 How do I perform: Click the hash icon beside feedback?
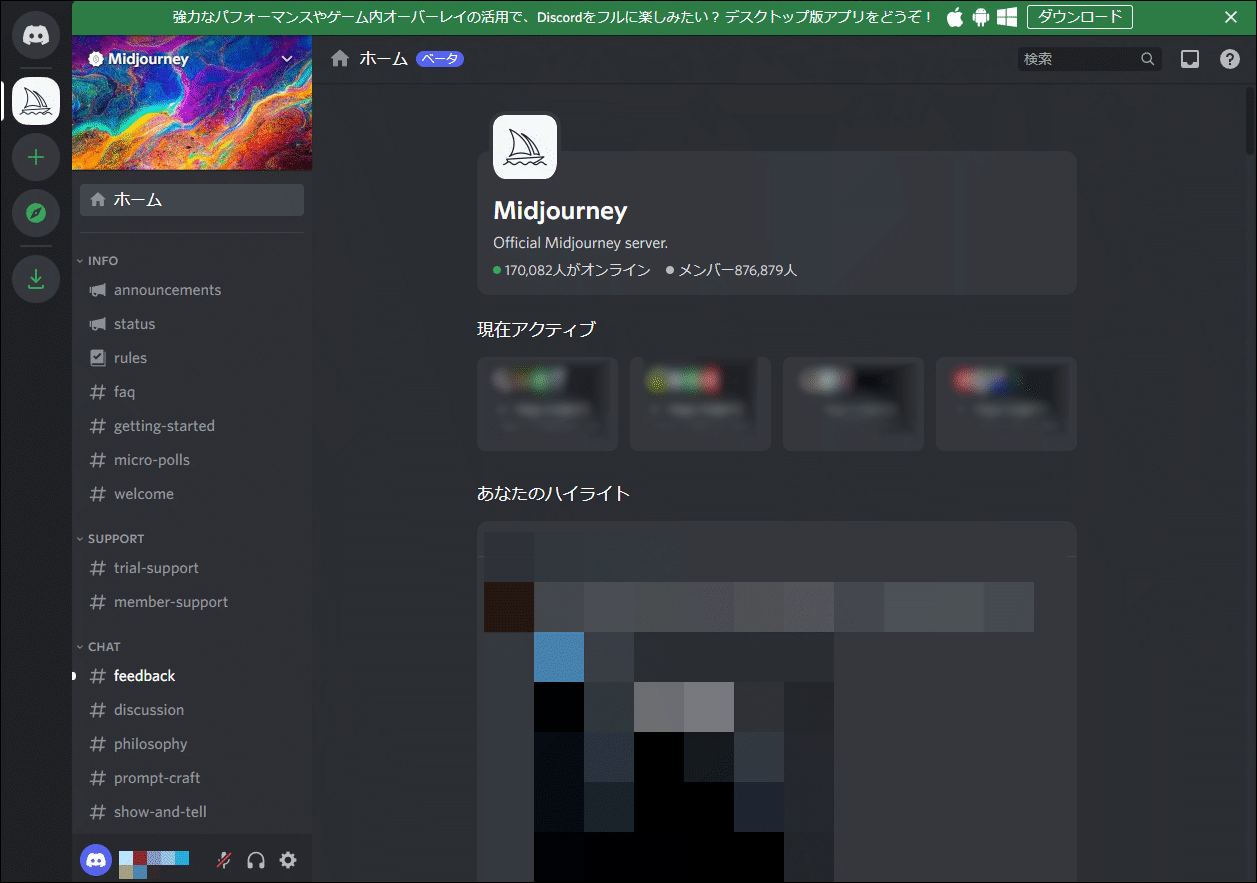pyautogui.click(x=98, y=676)
